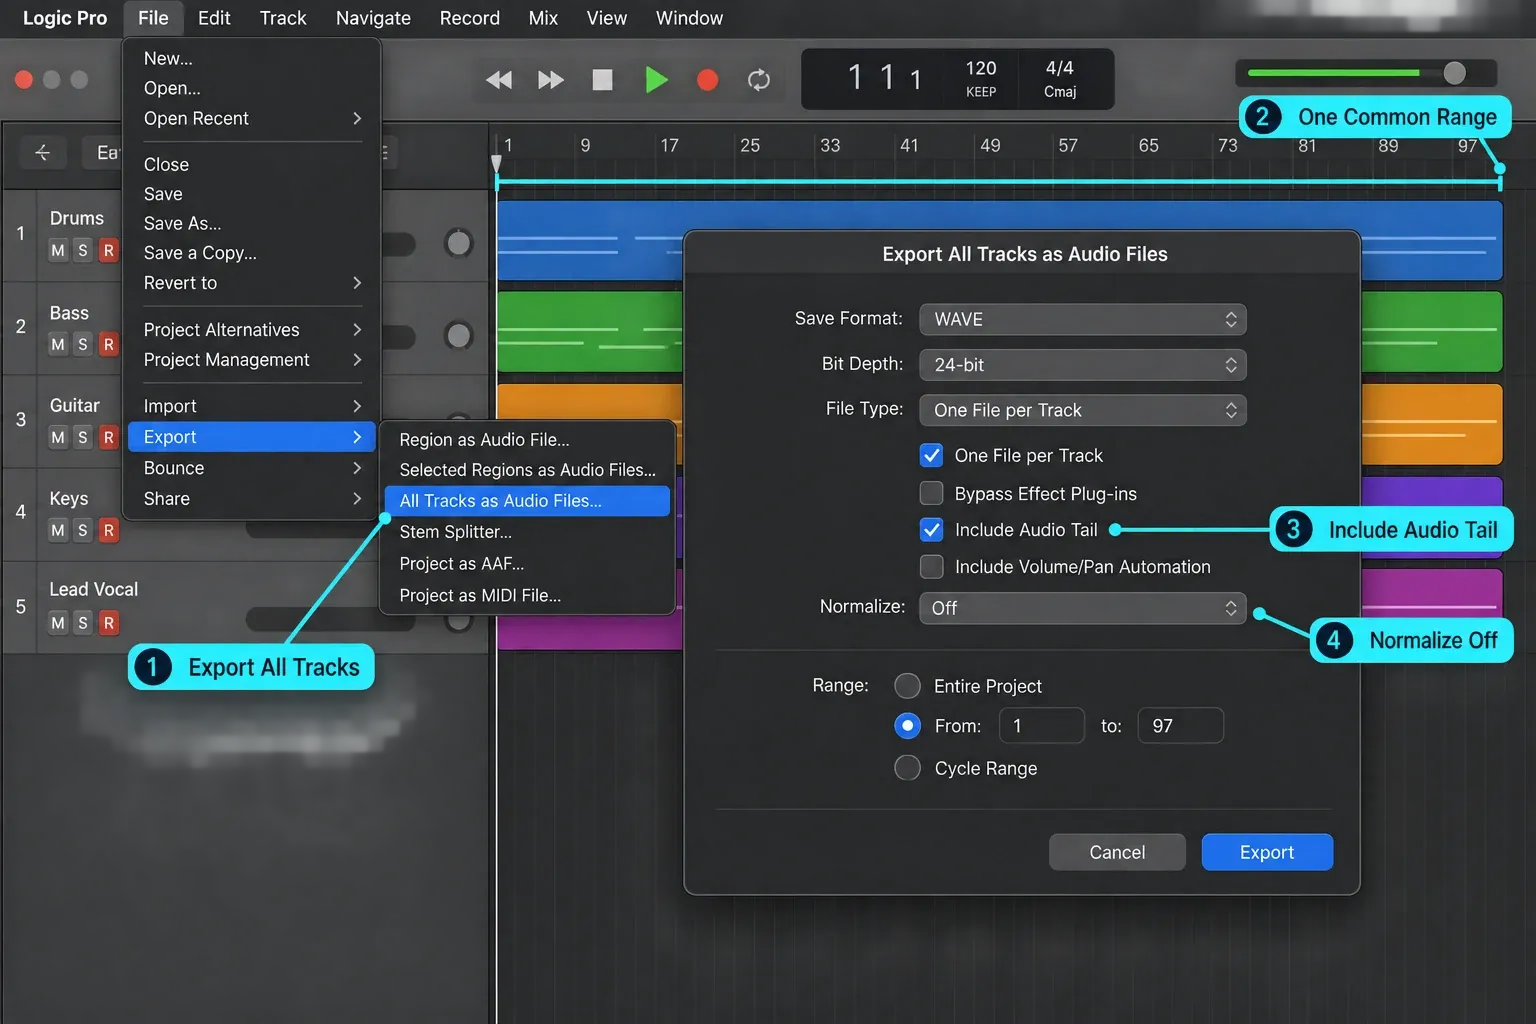Open the Normalize dropdown
The height and width of the screenshot is (1024, 1536).
1083,608
